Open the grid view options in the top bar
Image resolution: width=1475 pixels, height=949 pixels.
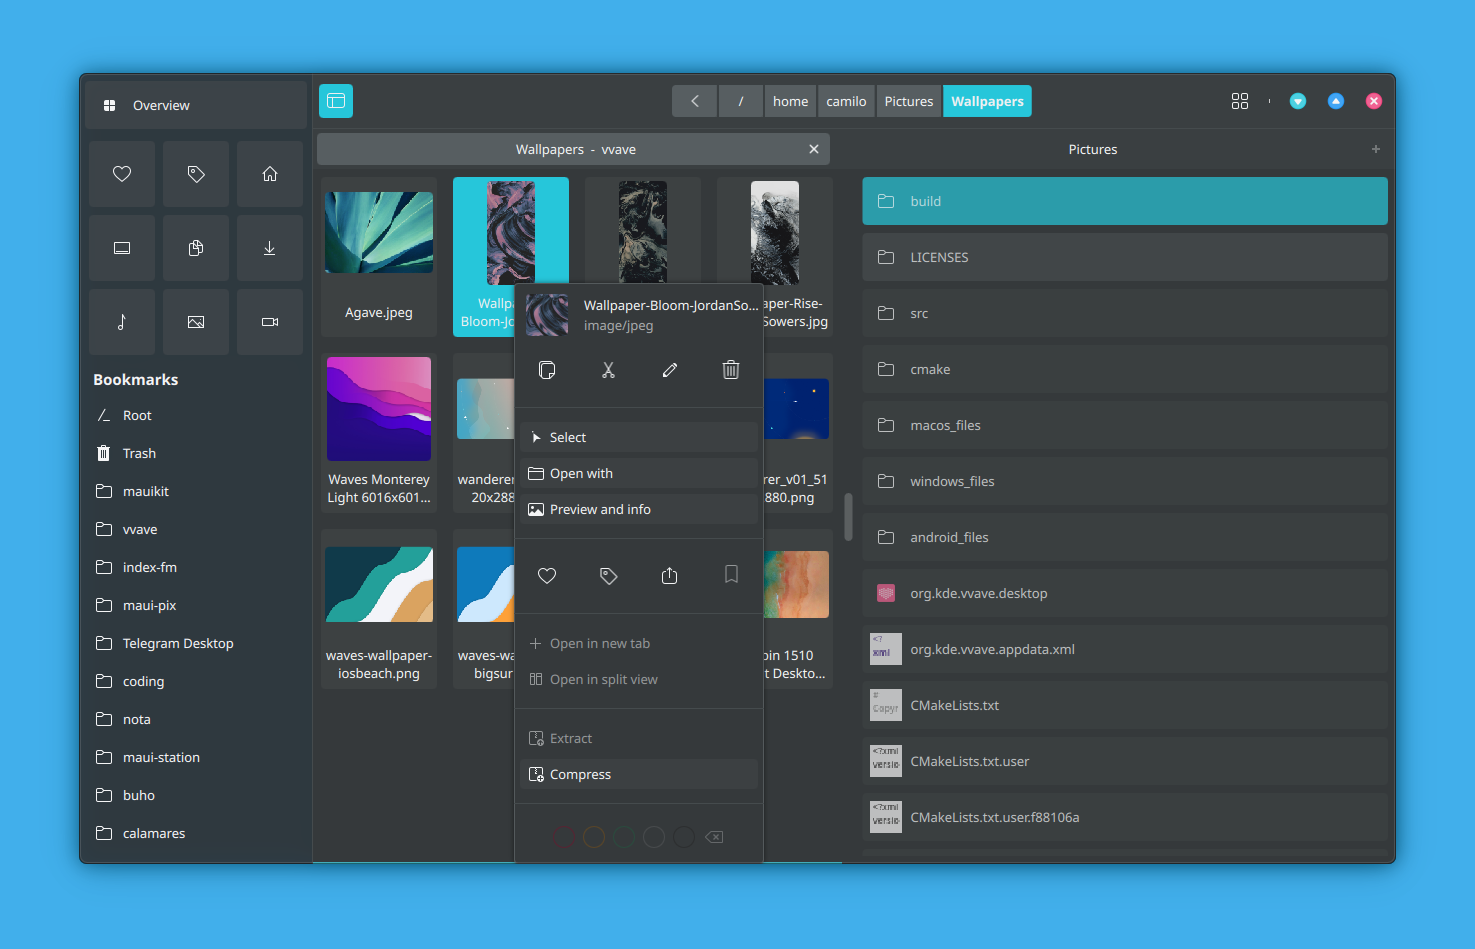[x=1240, y=101]
